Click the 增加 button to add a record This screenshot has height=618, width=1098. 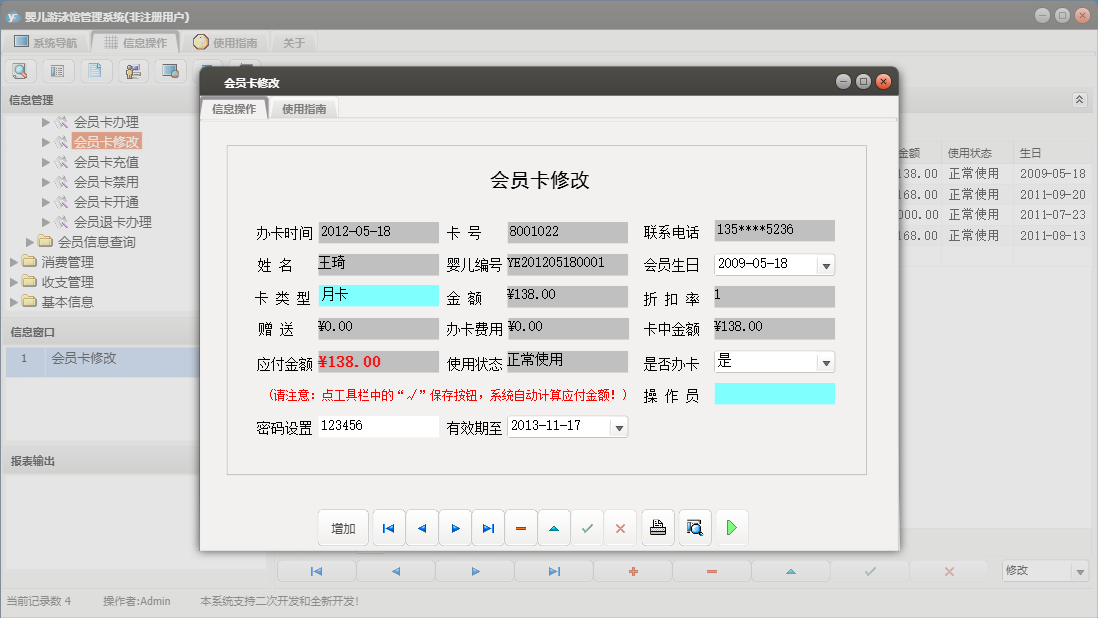click(x=343, y=527)
